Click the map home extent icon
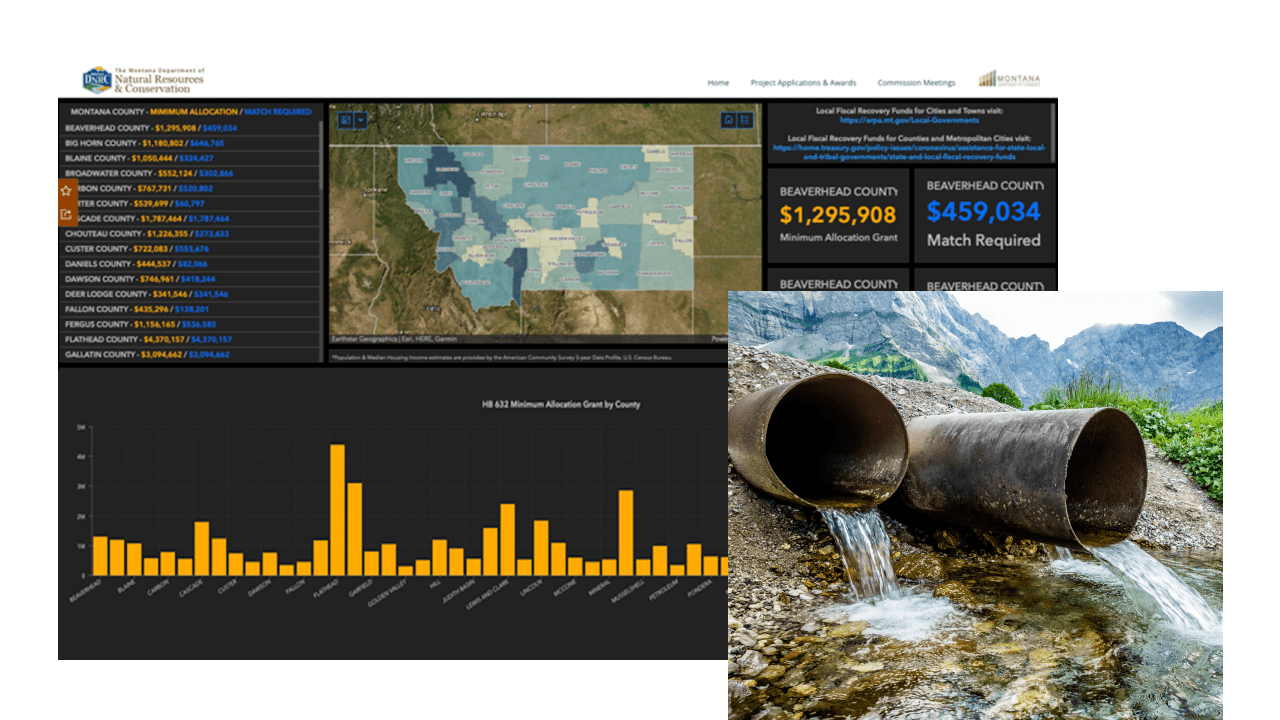The width and height of the screenshot is (1280, 720). (729, 120)
